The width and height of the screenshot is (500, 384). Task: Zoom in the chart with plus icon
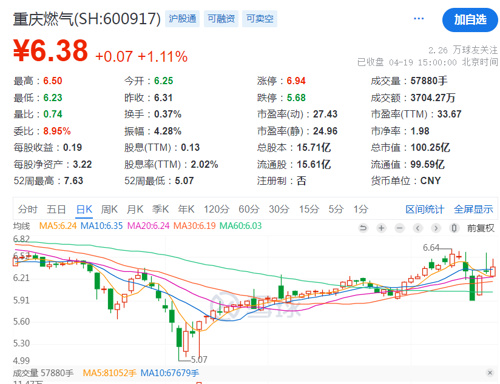tap(381, 228)
